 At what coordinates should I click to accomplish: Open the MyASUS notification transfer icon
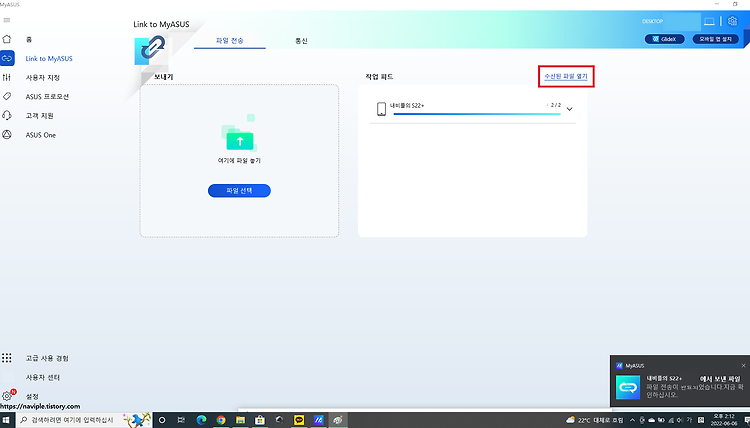628,387
